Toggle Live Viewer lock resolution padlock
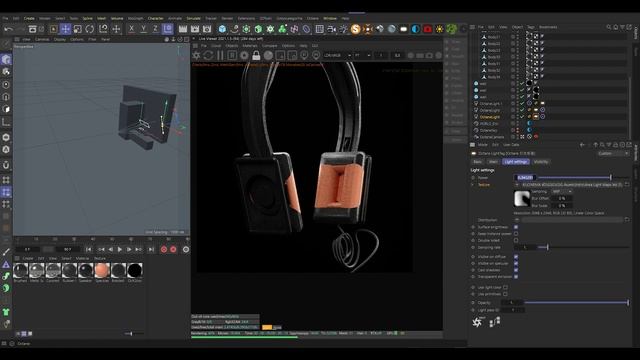The image size is (640, 360). (x=256, y=55)
